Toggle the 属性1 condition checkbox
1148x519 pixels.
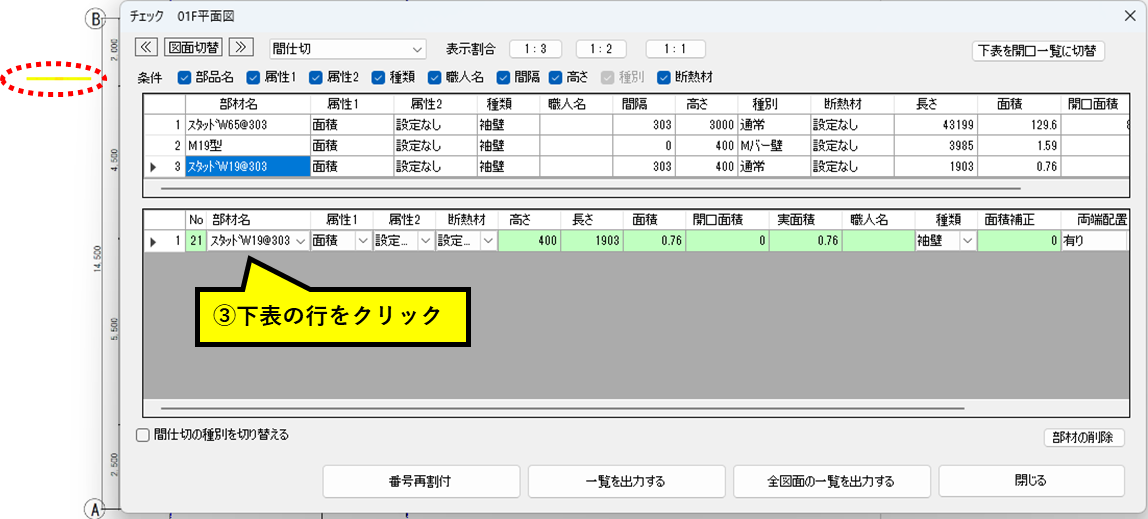tap(253, 77)
